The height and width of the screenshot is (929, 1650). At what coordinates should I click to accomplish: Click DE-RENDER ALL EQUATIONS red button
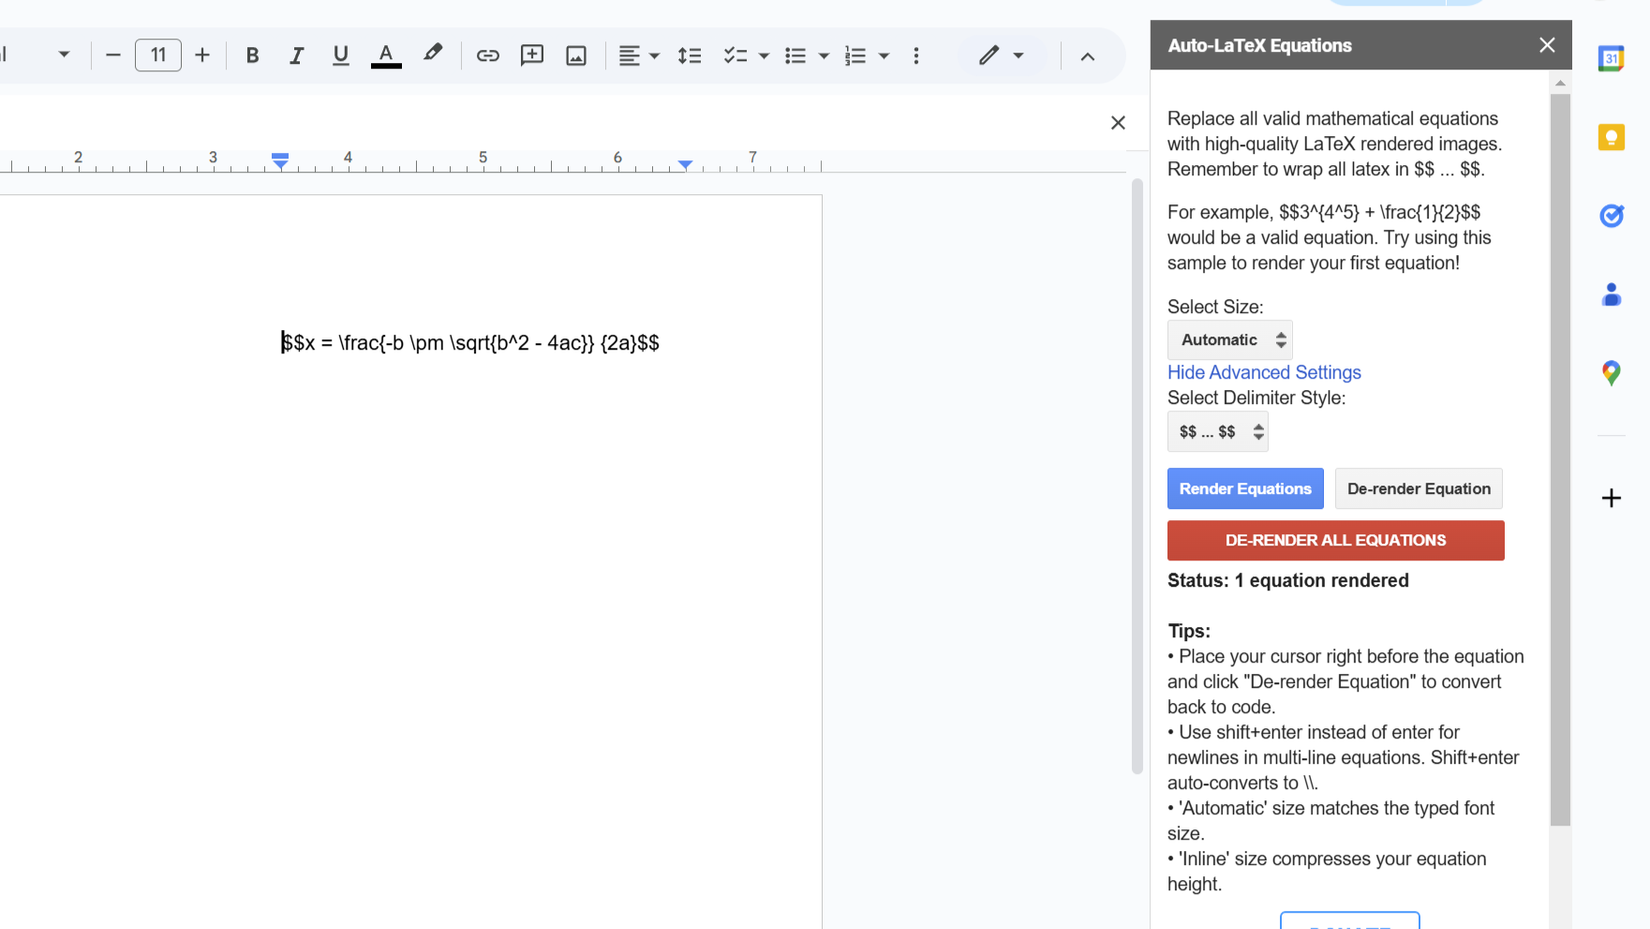(x=1335, y=540)
